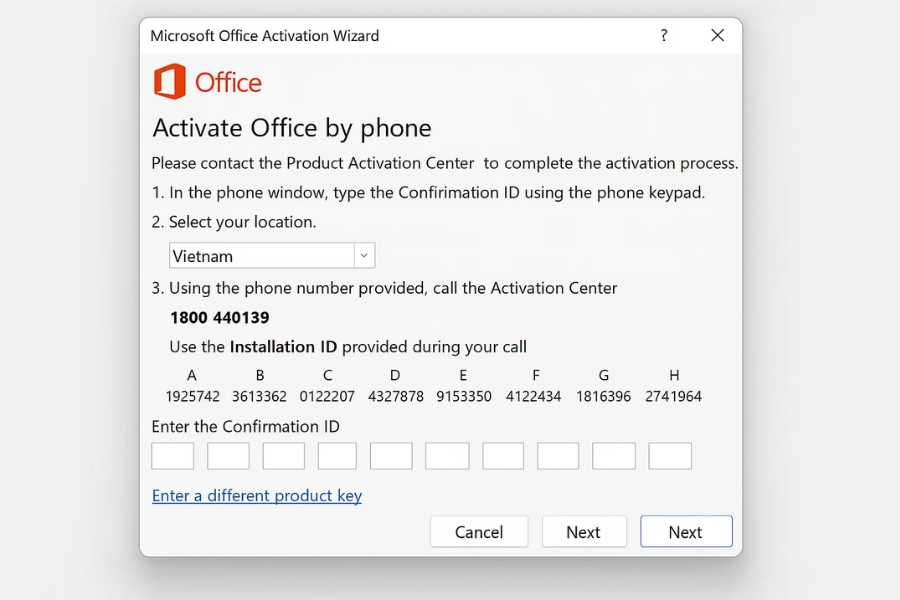Click Installation ID group B value 3613362
The image size is (900, 600).
pos(259,396)
